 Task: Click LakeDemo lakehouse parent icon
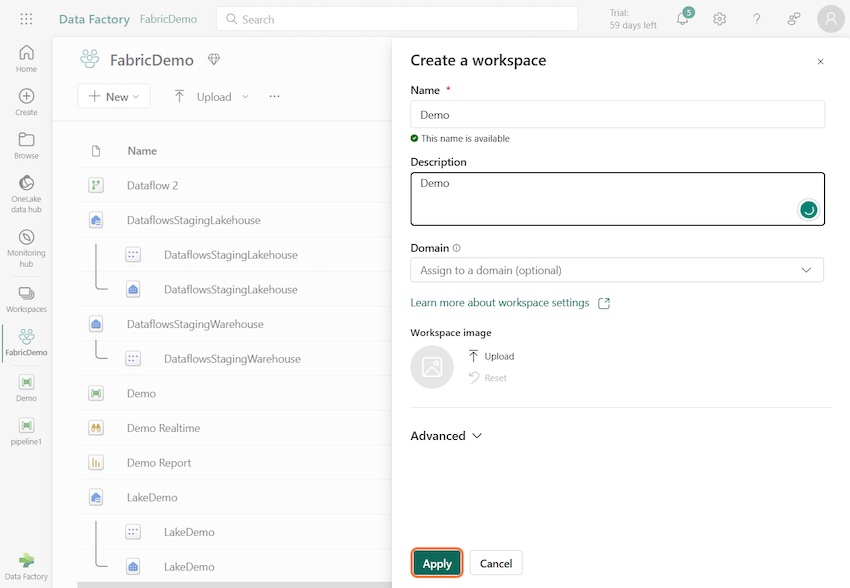click(x=96, y=497)
